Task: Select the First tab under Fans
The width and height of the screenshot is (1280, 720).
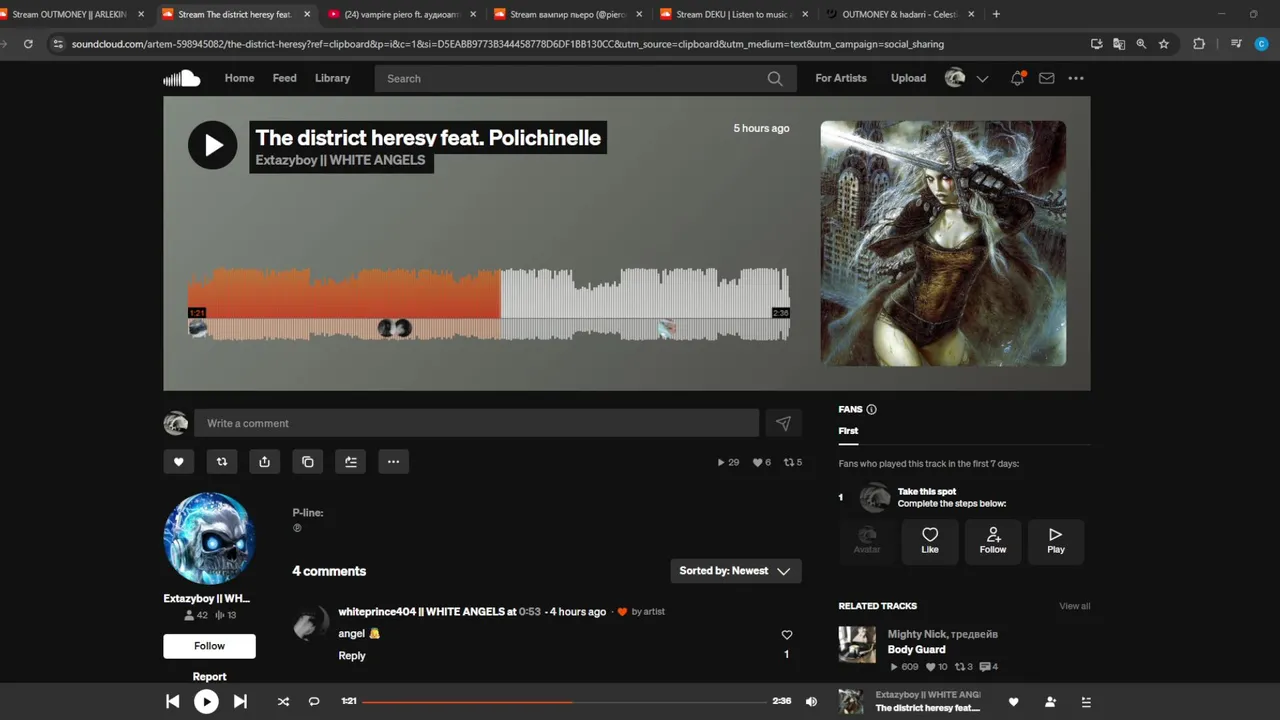Action: (848, 431)
